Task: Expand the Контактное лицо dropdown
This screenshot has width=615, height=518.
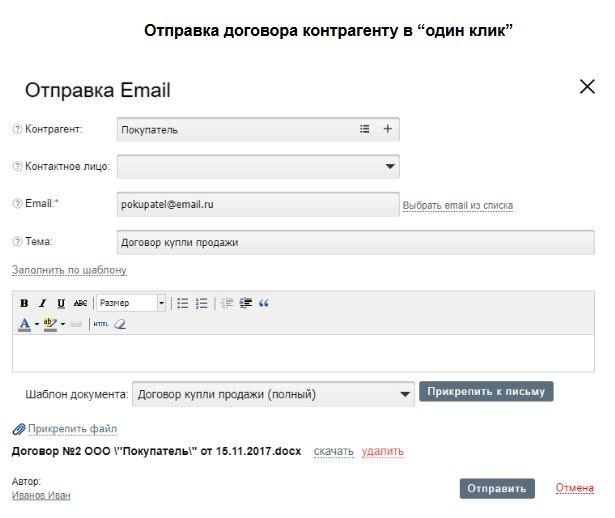Action: coord(390,167)
